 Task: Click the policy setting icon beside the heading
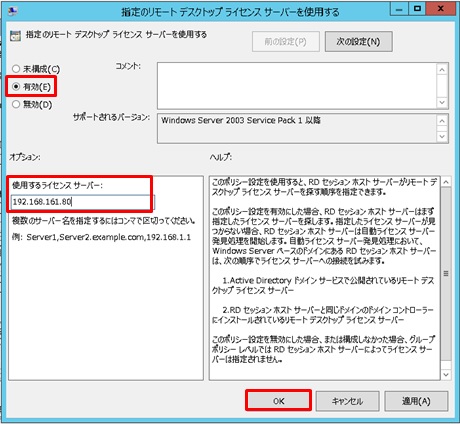click(15, 36)
